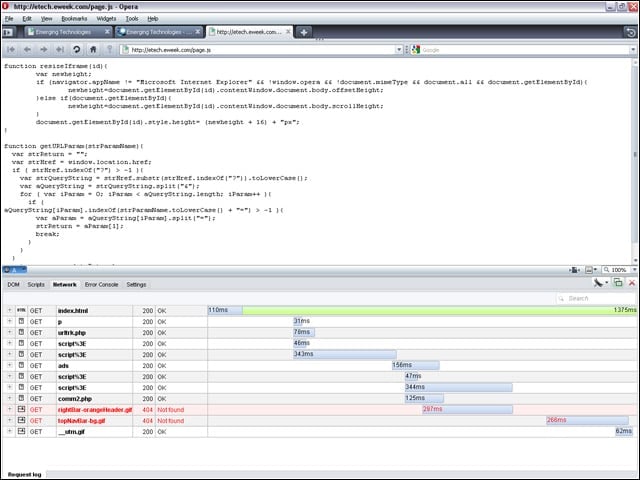Image resolution: width=640 pixels, height=480 pixels.
Task: Open the View menu
Action: 47,19
